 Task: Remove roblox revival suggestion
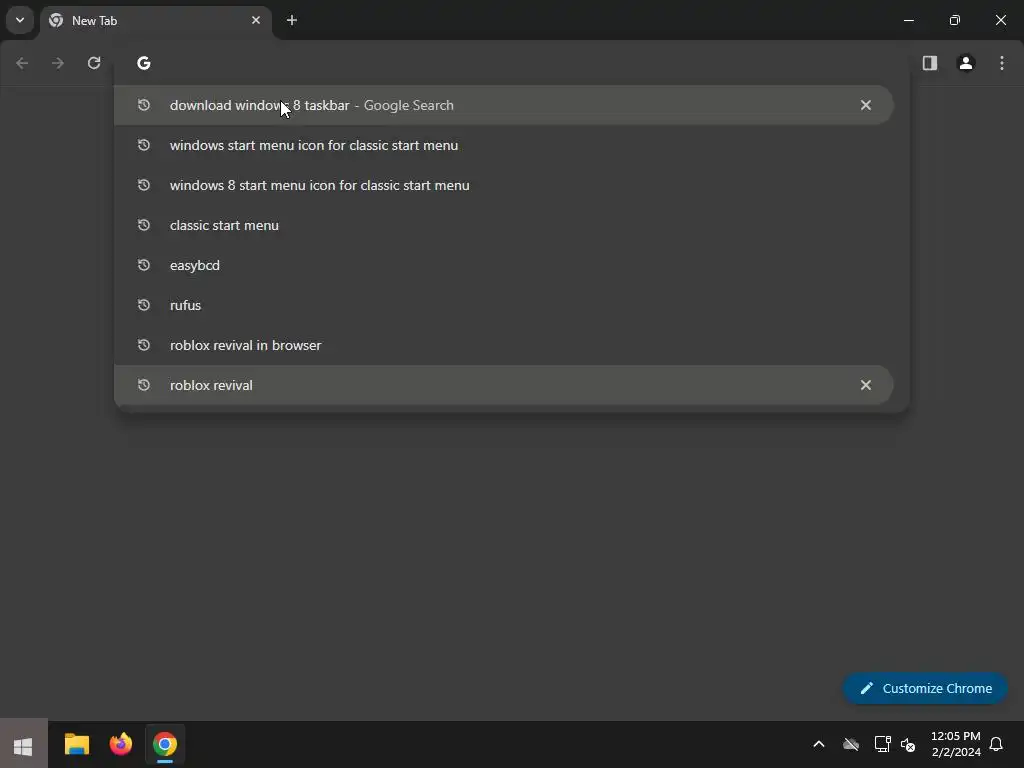point(866,385)
